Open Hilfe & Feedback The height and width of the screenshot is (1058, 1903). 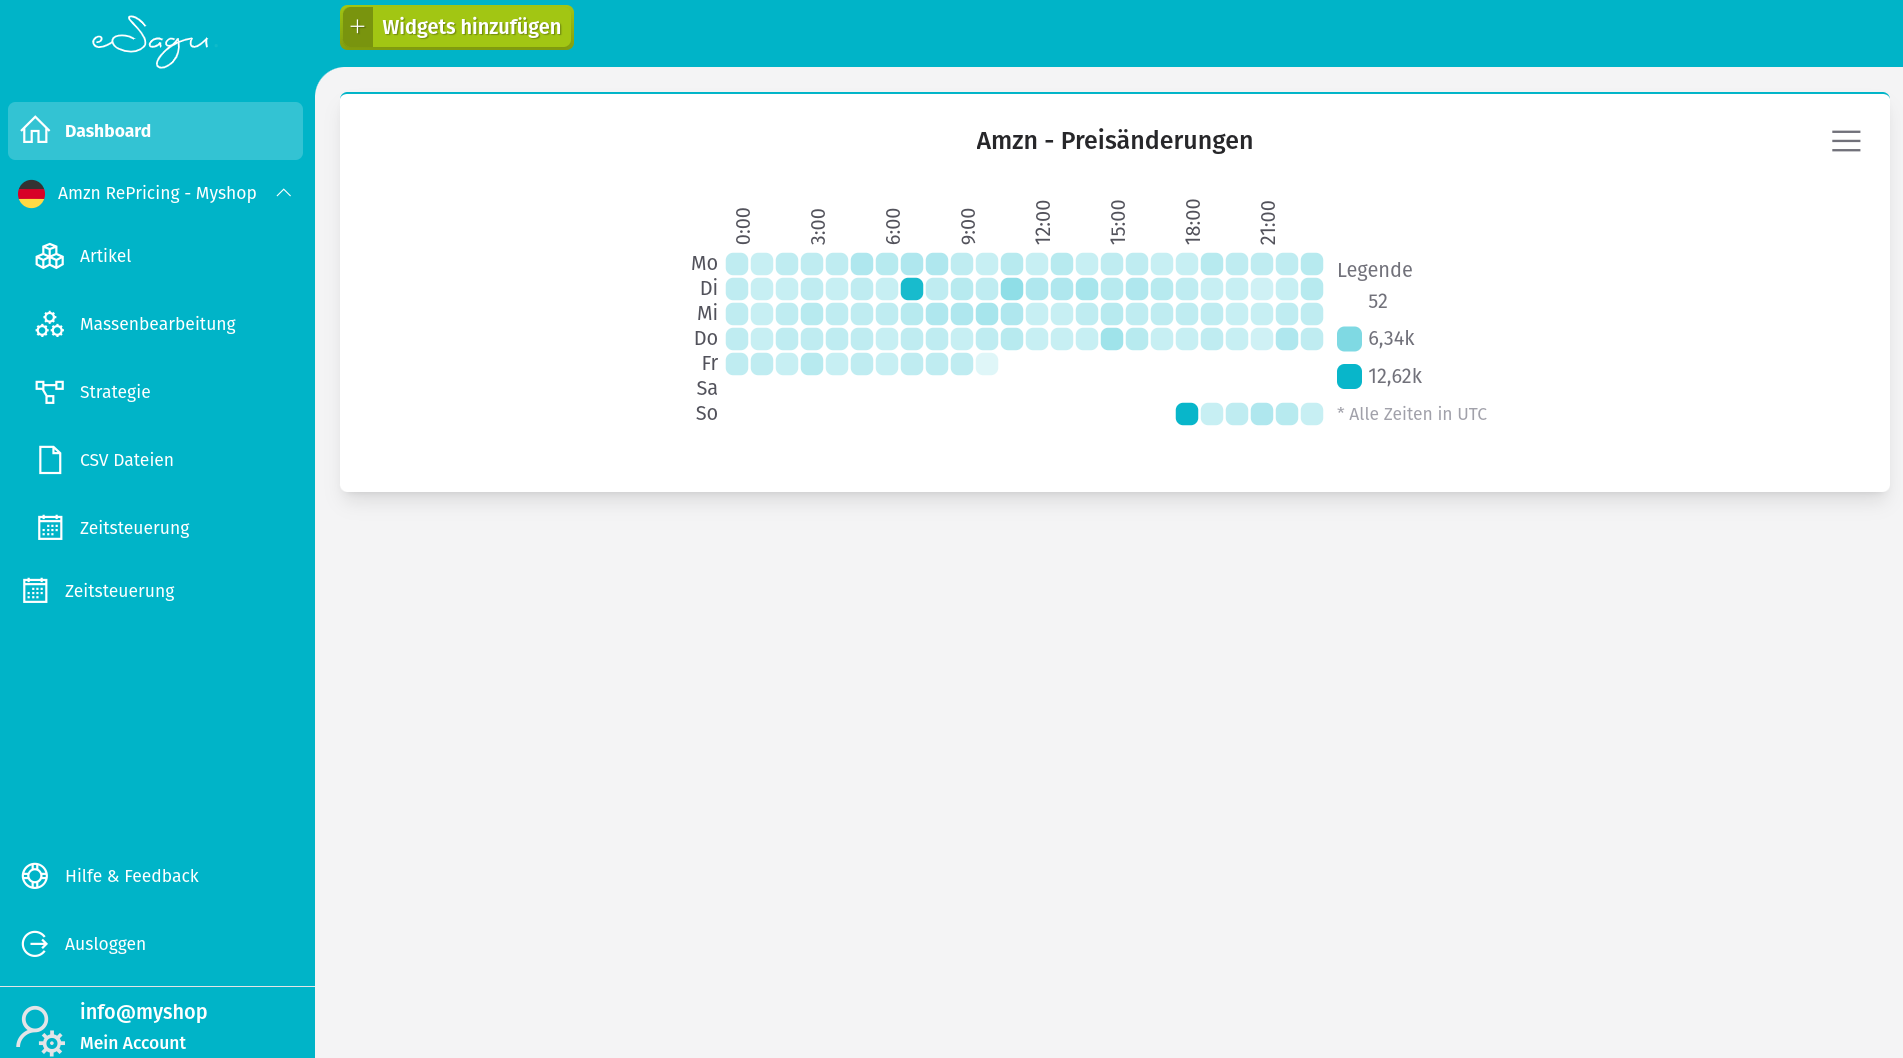[x=132, y=876]
